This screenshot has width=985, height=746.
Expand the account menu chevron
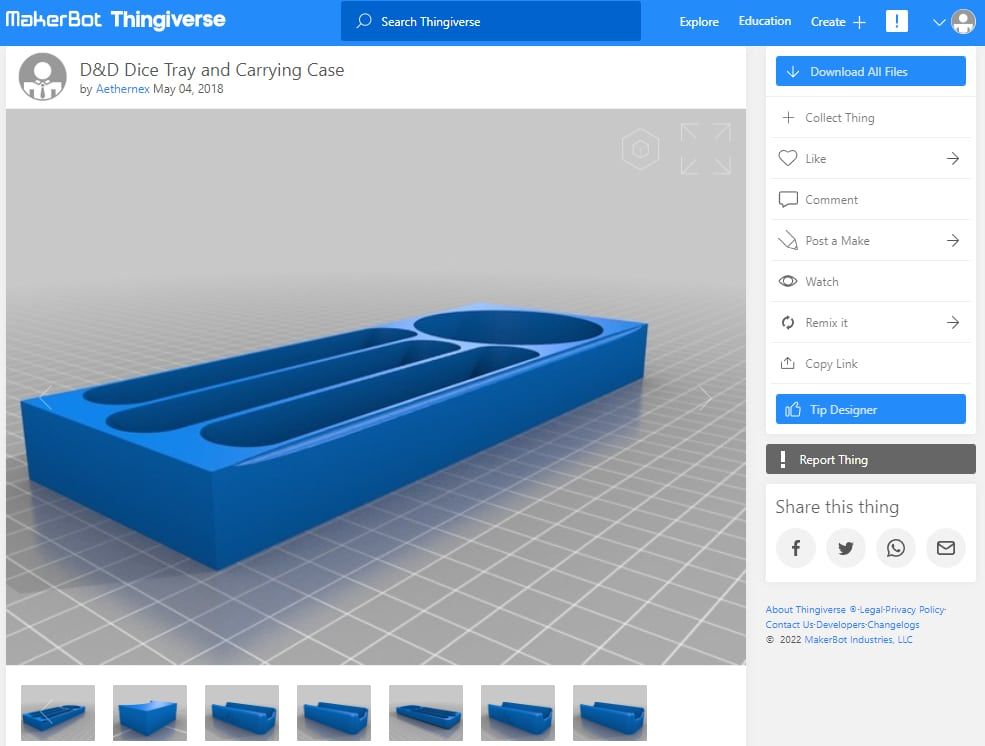click(938, 21)
